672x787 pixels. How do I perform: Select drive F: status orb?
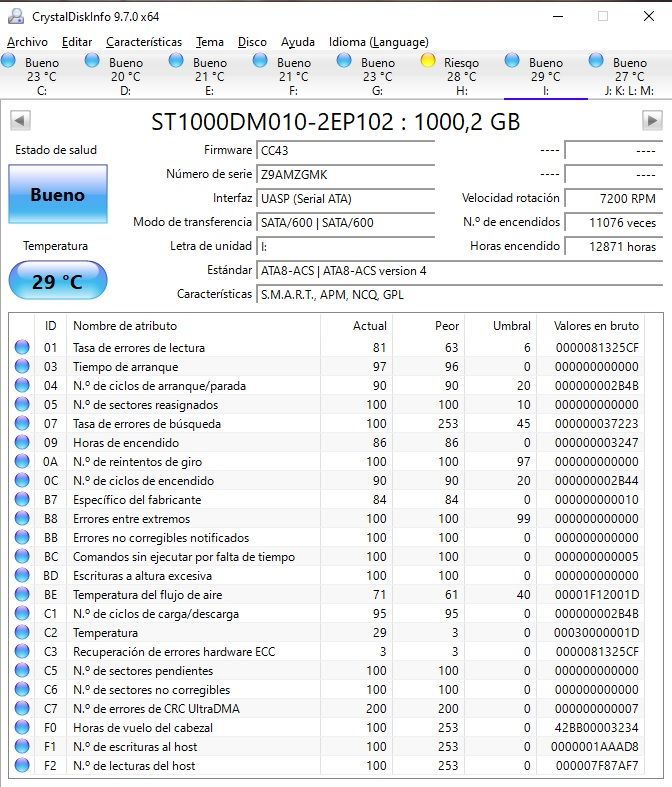point(260,61)
